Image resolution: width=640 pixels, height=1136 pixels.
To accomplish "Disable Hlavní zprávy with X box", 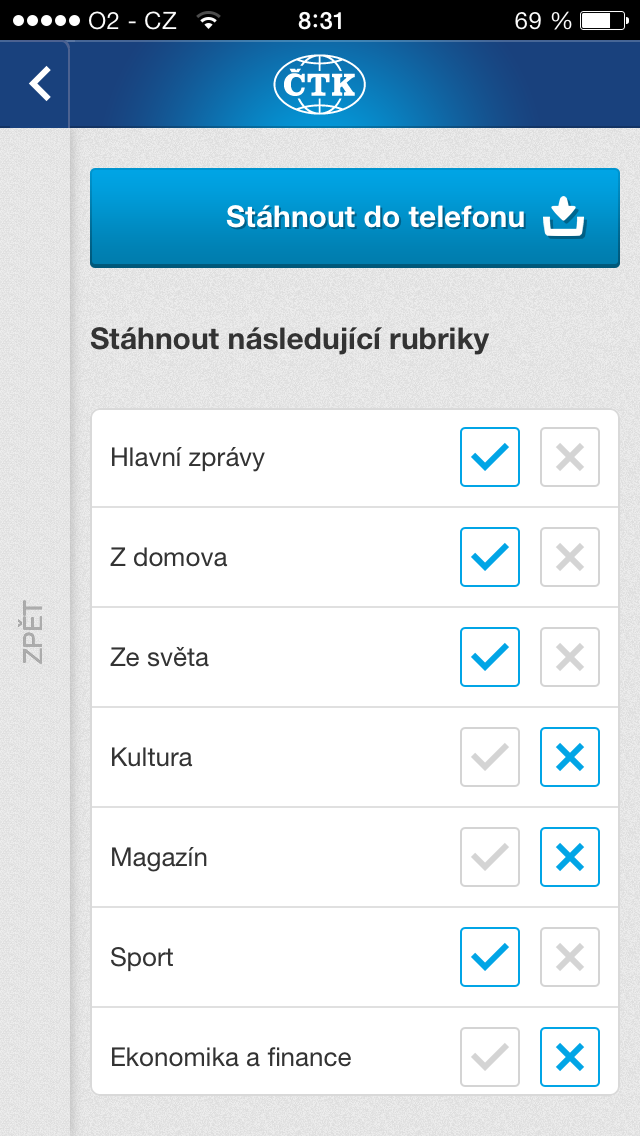I will pos(570,457).
